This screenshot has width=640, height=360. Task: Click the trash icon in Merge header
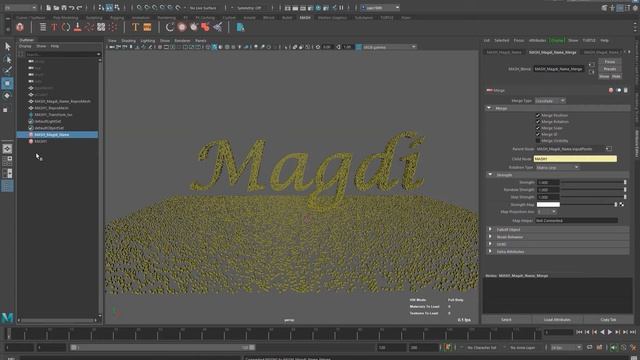pyautogui.click(x=626, y=90)
